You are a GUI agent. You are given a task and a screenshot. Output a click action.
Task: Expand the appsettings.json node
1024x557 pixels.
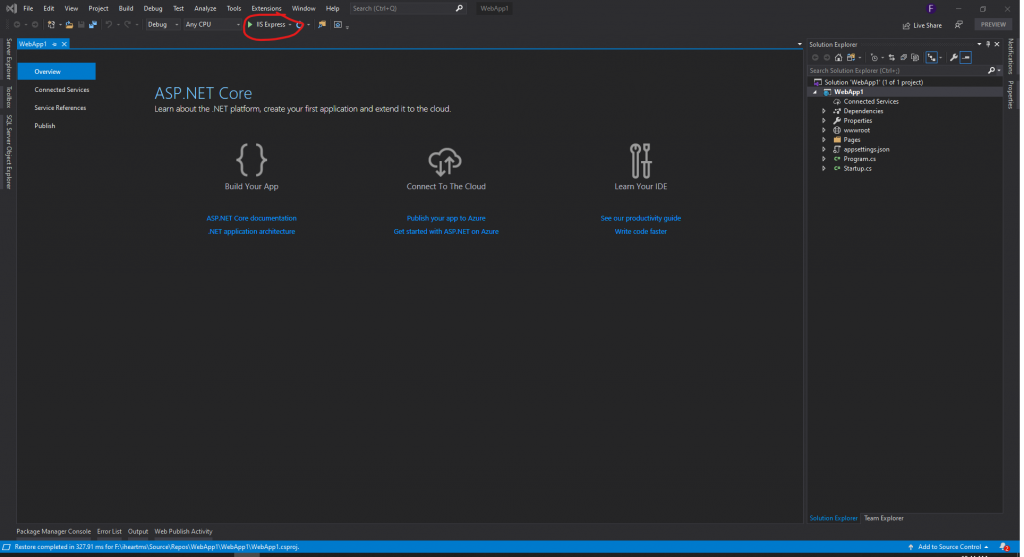tap(824, 150)
